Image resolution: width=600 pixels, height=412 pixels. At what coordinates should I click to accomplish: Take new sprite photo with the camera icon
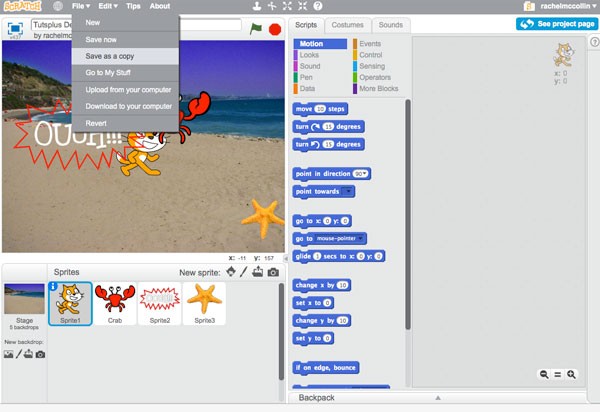[273, 272]
